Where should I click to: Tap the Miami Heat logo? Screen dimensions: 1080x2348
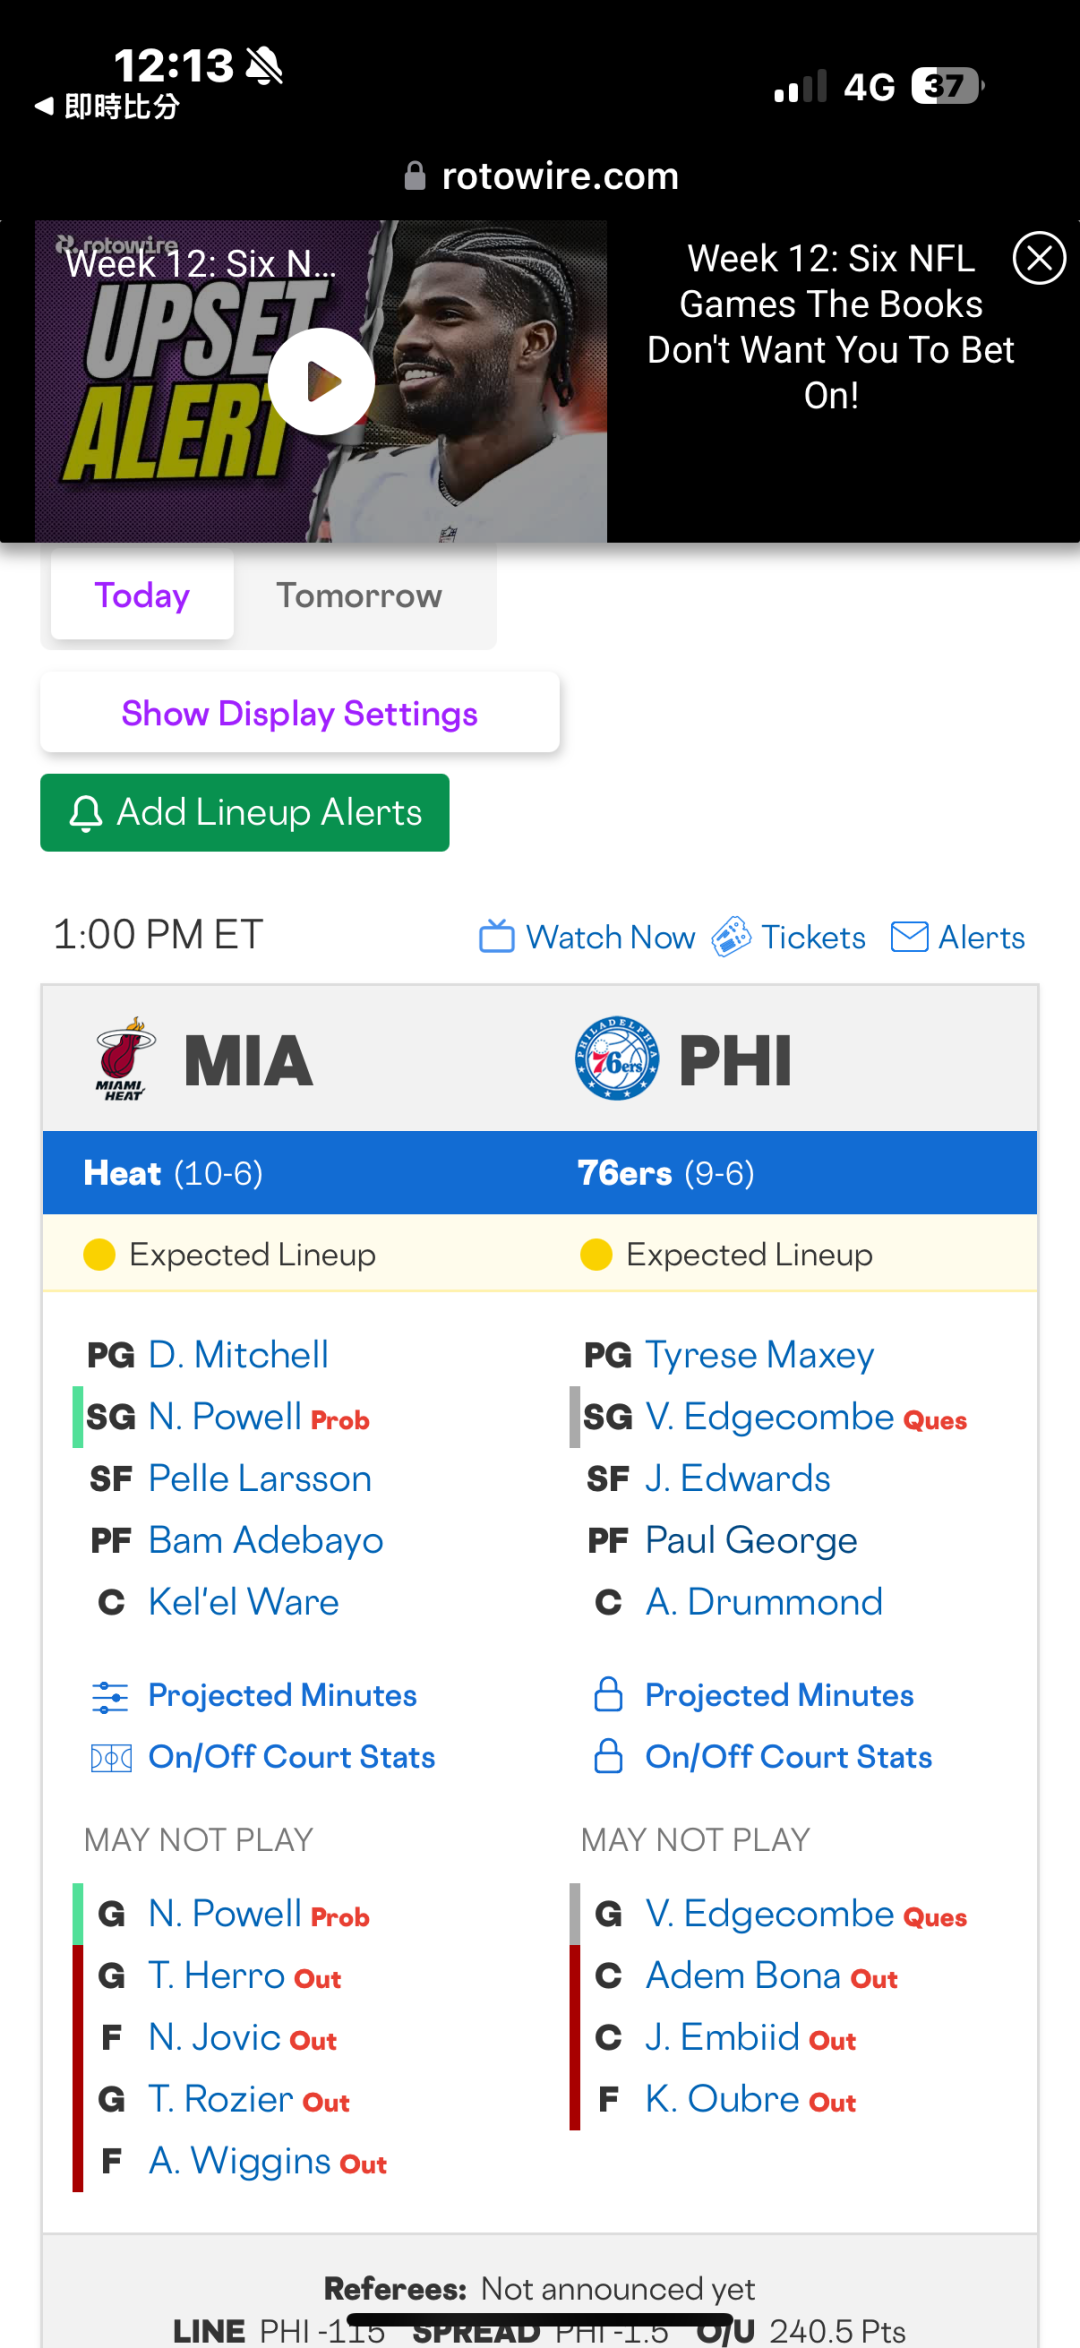coord(124,1059)
